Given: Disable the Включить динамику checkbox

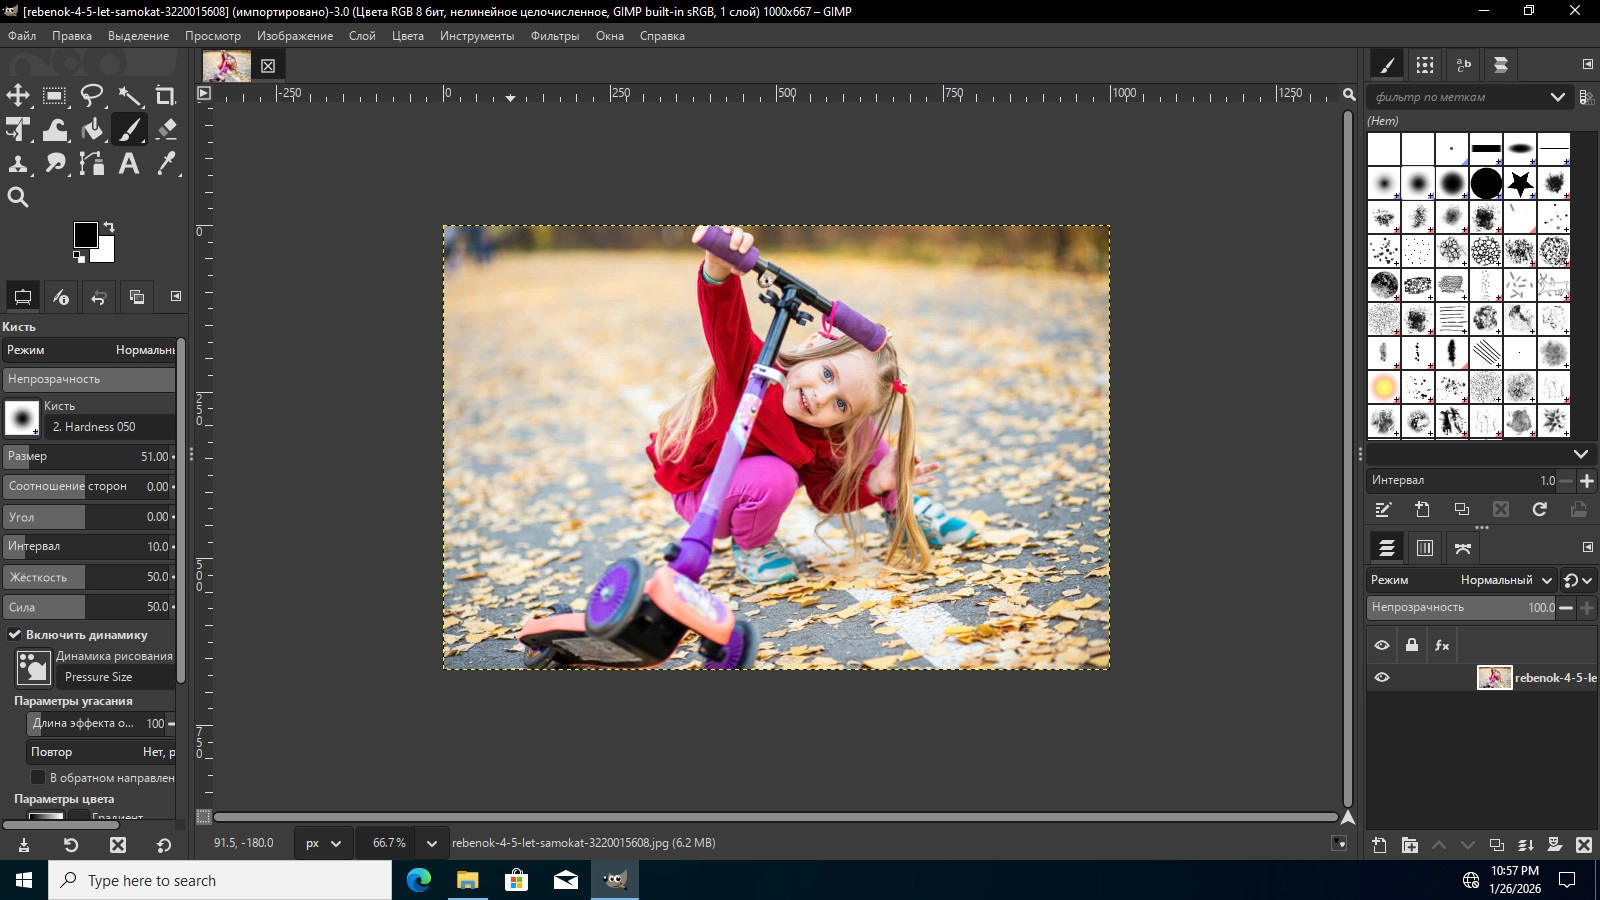Looking at the screenshot, I should point(15,634).
